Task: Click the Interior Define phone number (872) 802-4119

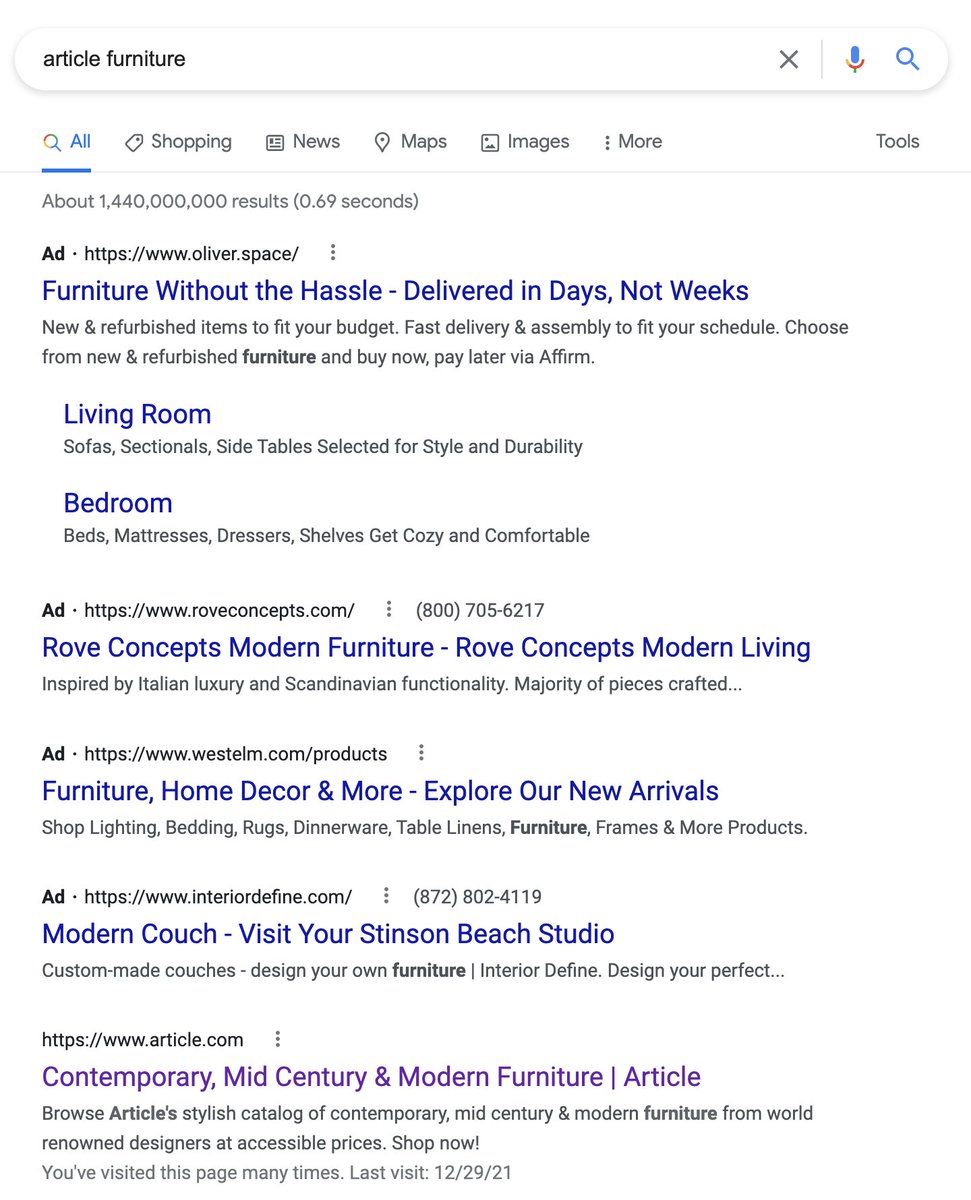Action: pyautogui.click(x=477, y=897)
